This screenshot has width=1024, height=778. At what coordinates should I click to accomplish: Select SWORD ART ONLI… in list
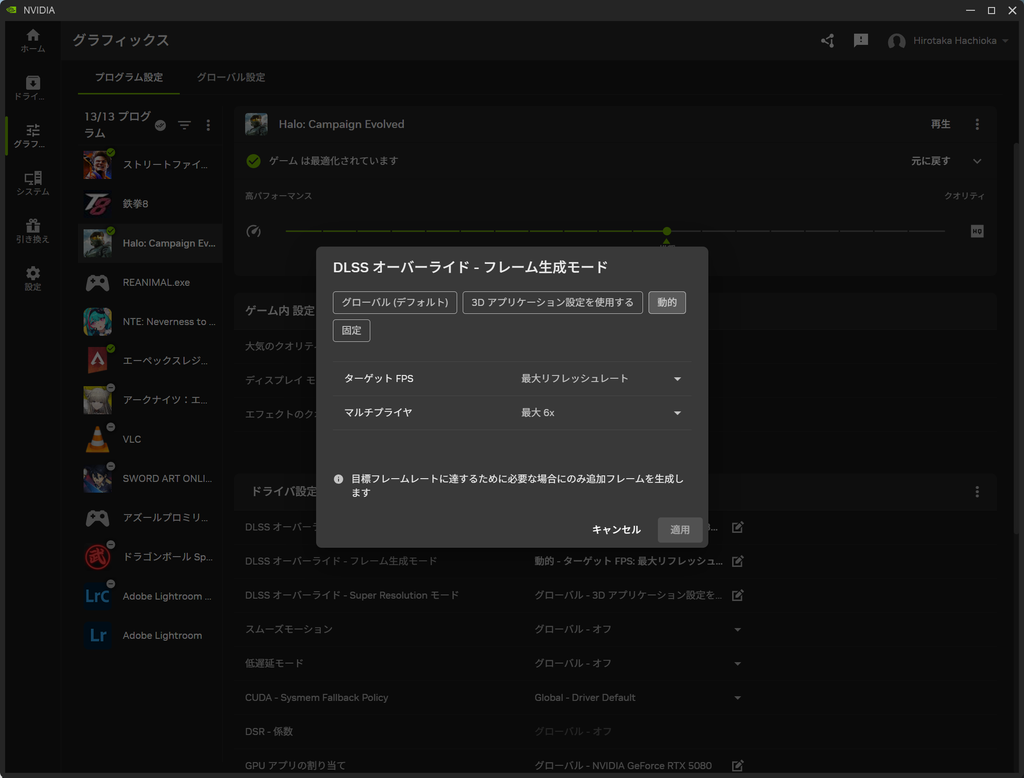click(x=150, y=478)
